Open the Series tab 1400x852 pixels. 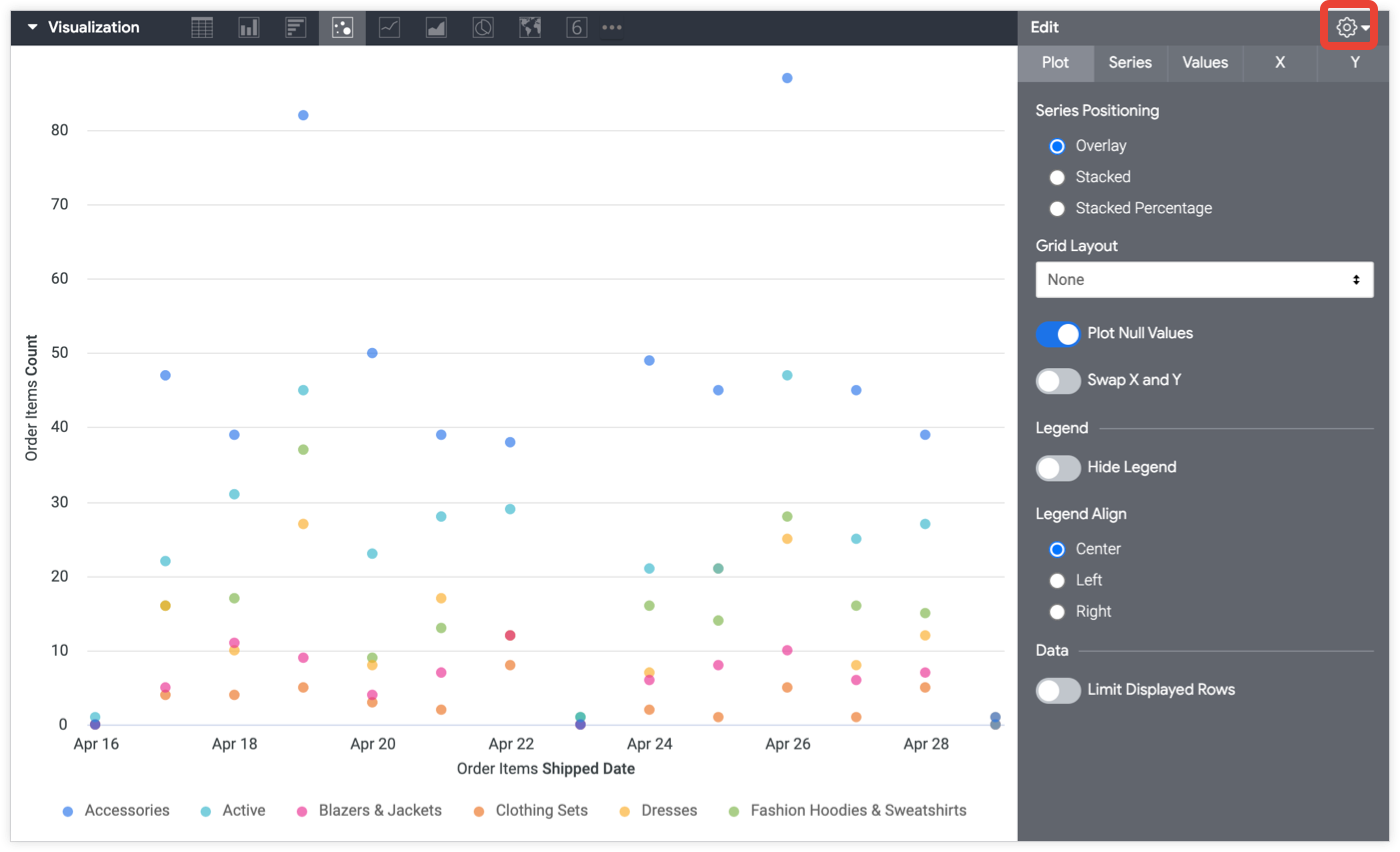pos(1130,62)
